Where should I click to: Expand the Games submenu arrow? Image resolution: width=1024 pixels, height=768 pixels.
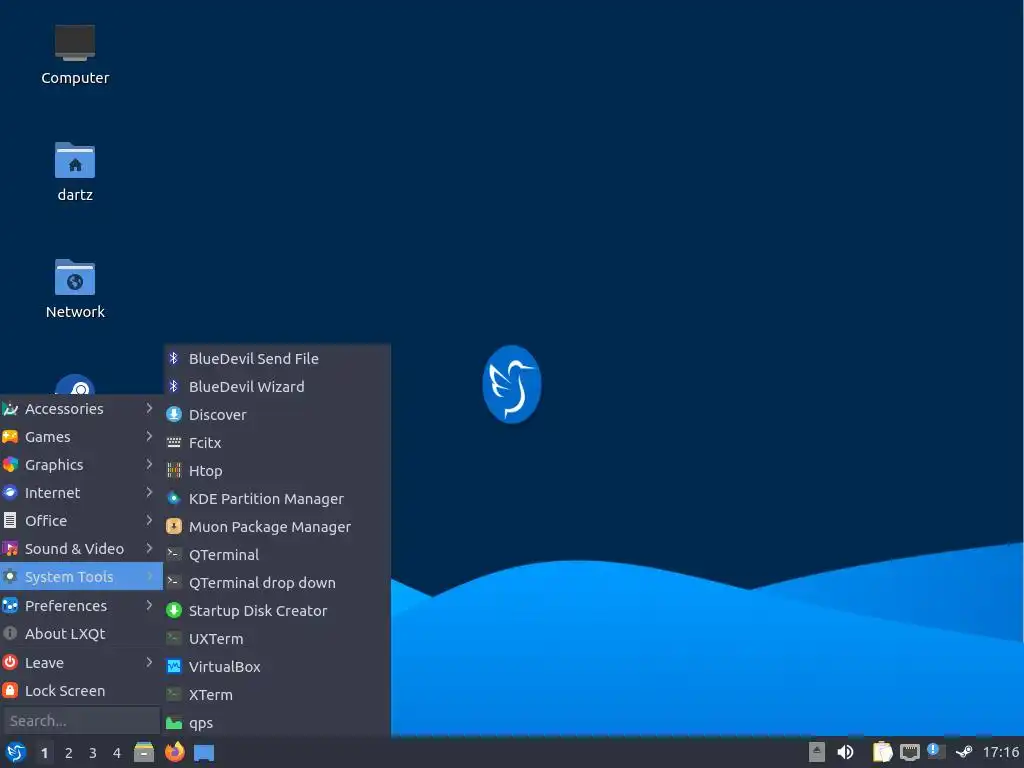coord(149,436)
